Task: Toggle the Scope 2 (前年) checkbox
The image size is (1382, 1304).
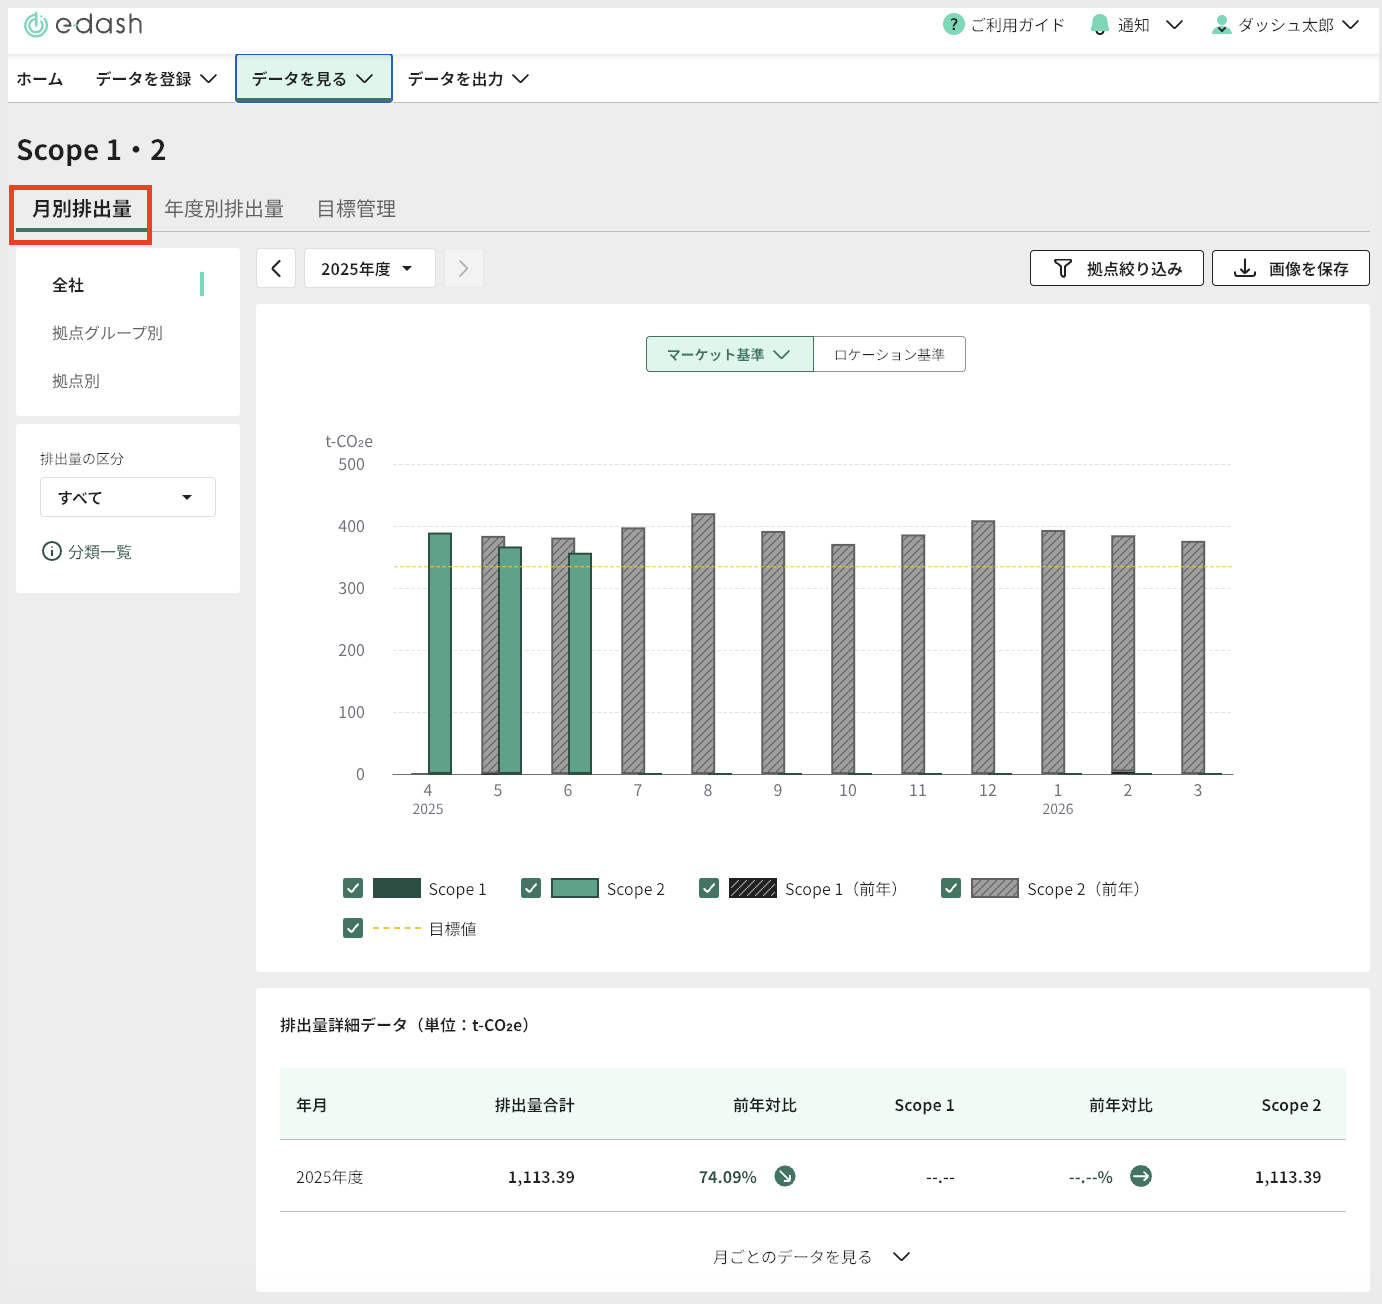Action: 951,888
